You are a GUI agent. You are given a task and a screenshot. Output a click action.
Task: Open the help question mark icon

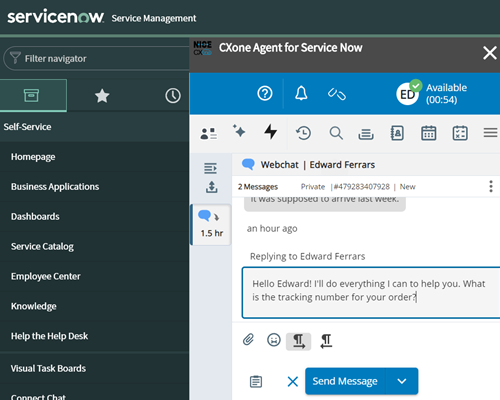coord(265,93)
